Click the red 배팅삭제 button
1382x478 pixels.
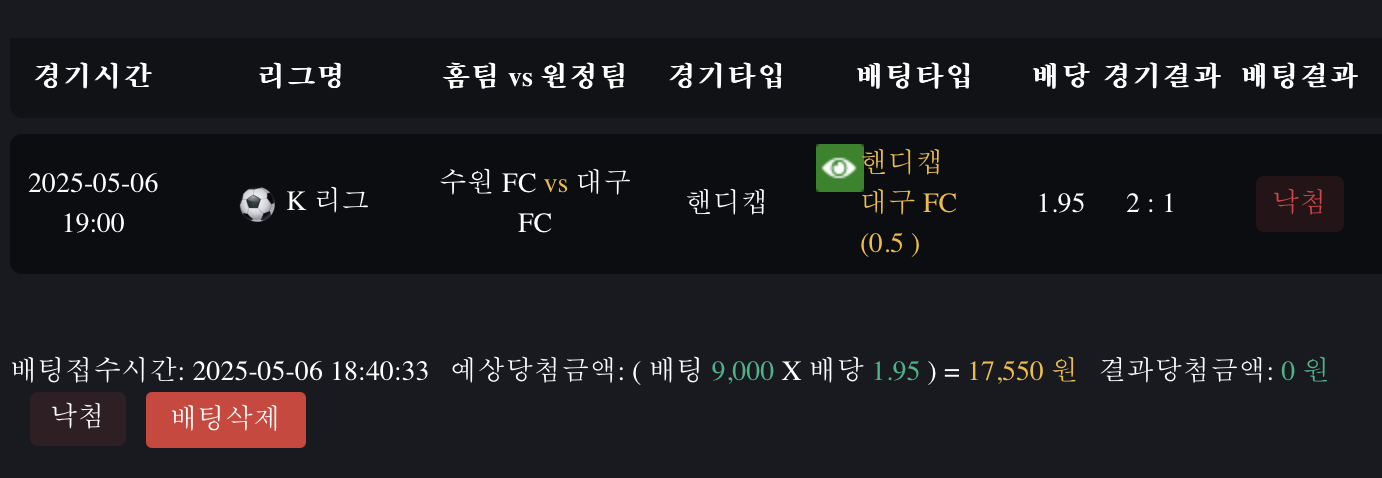(x=226, y=420)
